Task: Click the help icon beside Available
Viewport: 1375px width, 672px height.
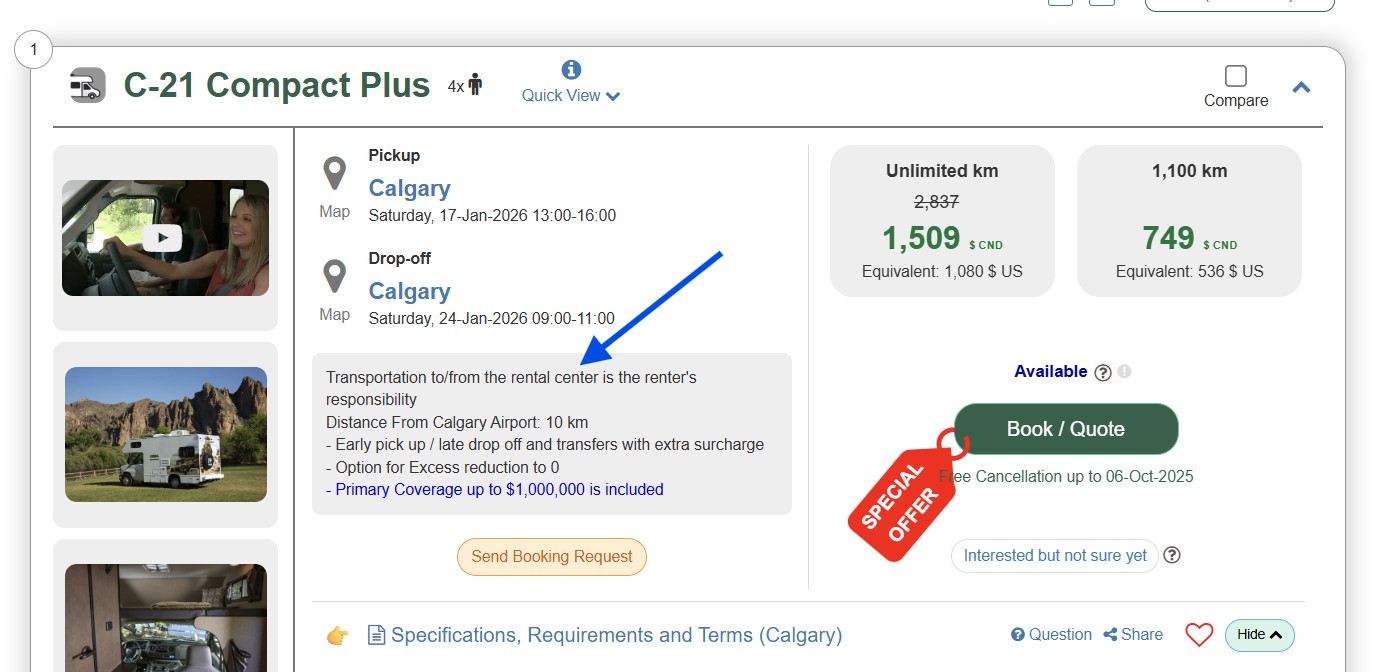Action: pyautogui.click(x=1103, y=373)
